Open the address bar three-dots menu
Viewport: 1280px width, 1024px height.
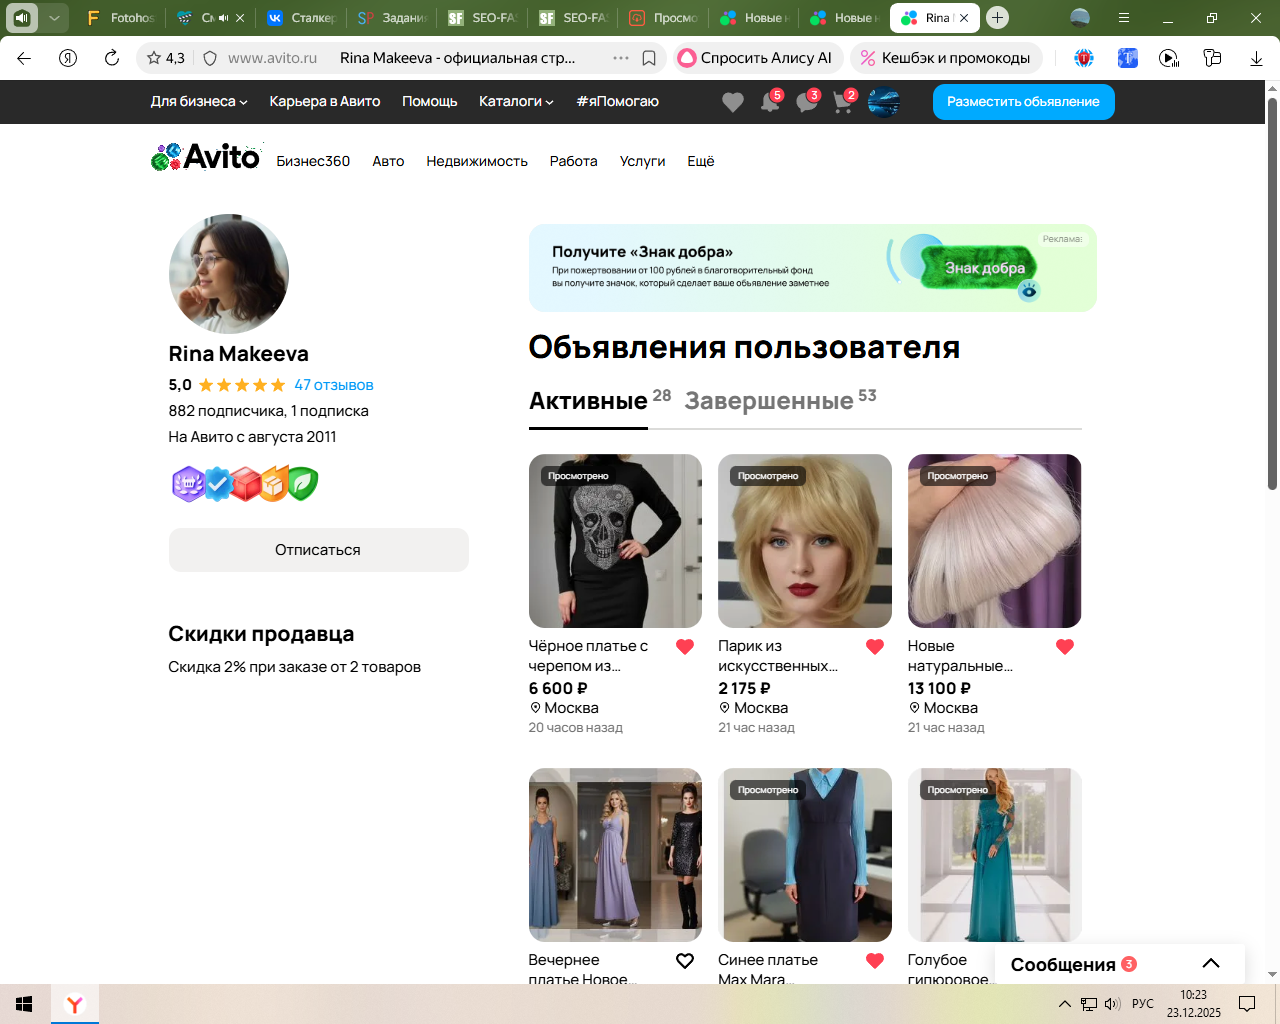[621, 58]
